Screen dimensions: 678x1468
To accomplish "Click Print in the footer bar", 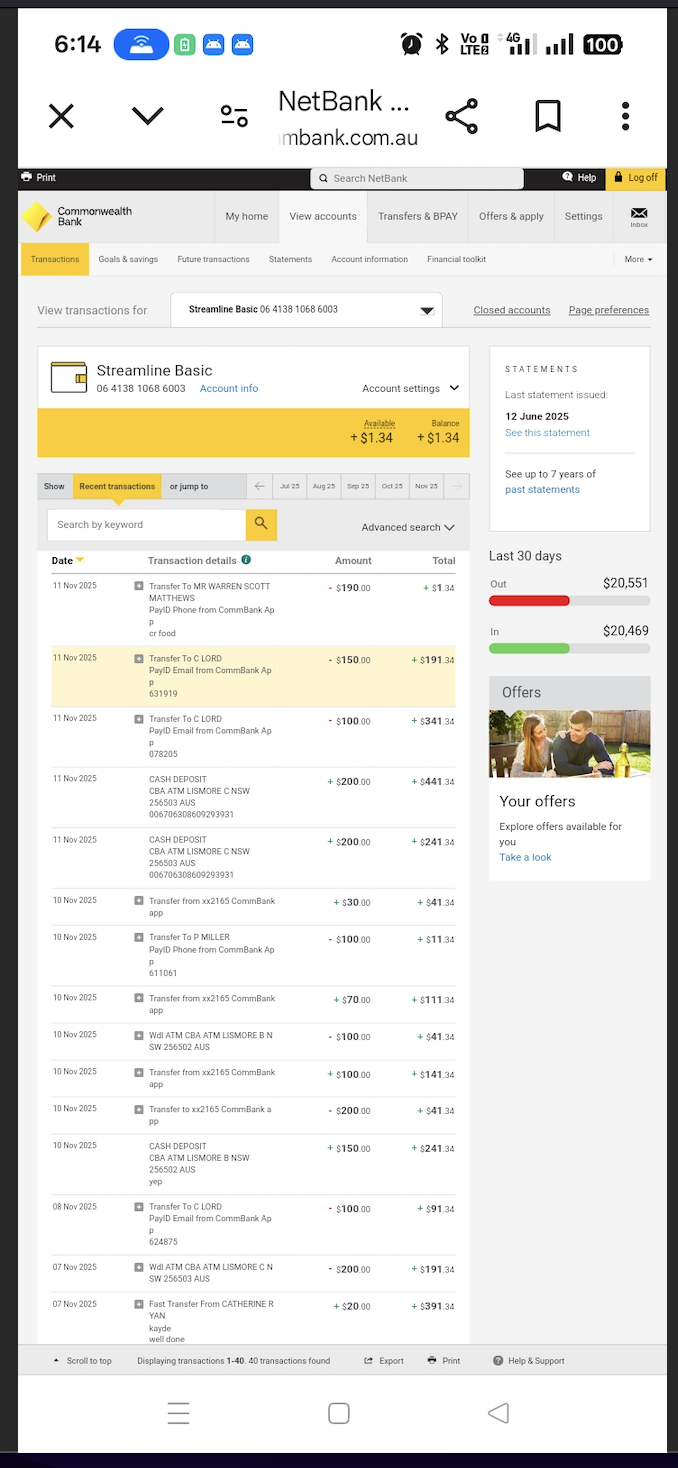I will coord(444,1360).
